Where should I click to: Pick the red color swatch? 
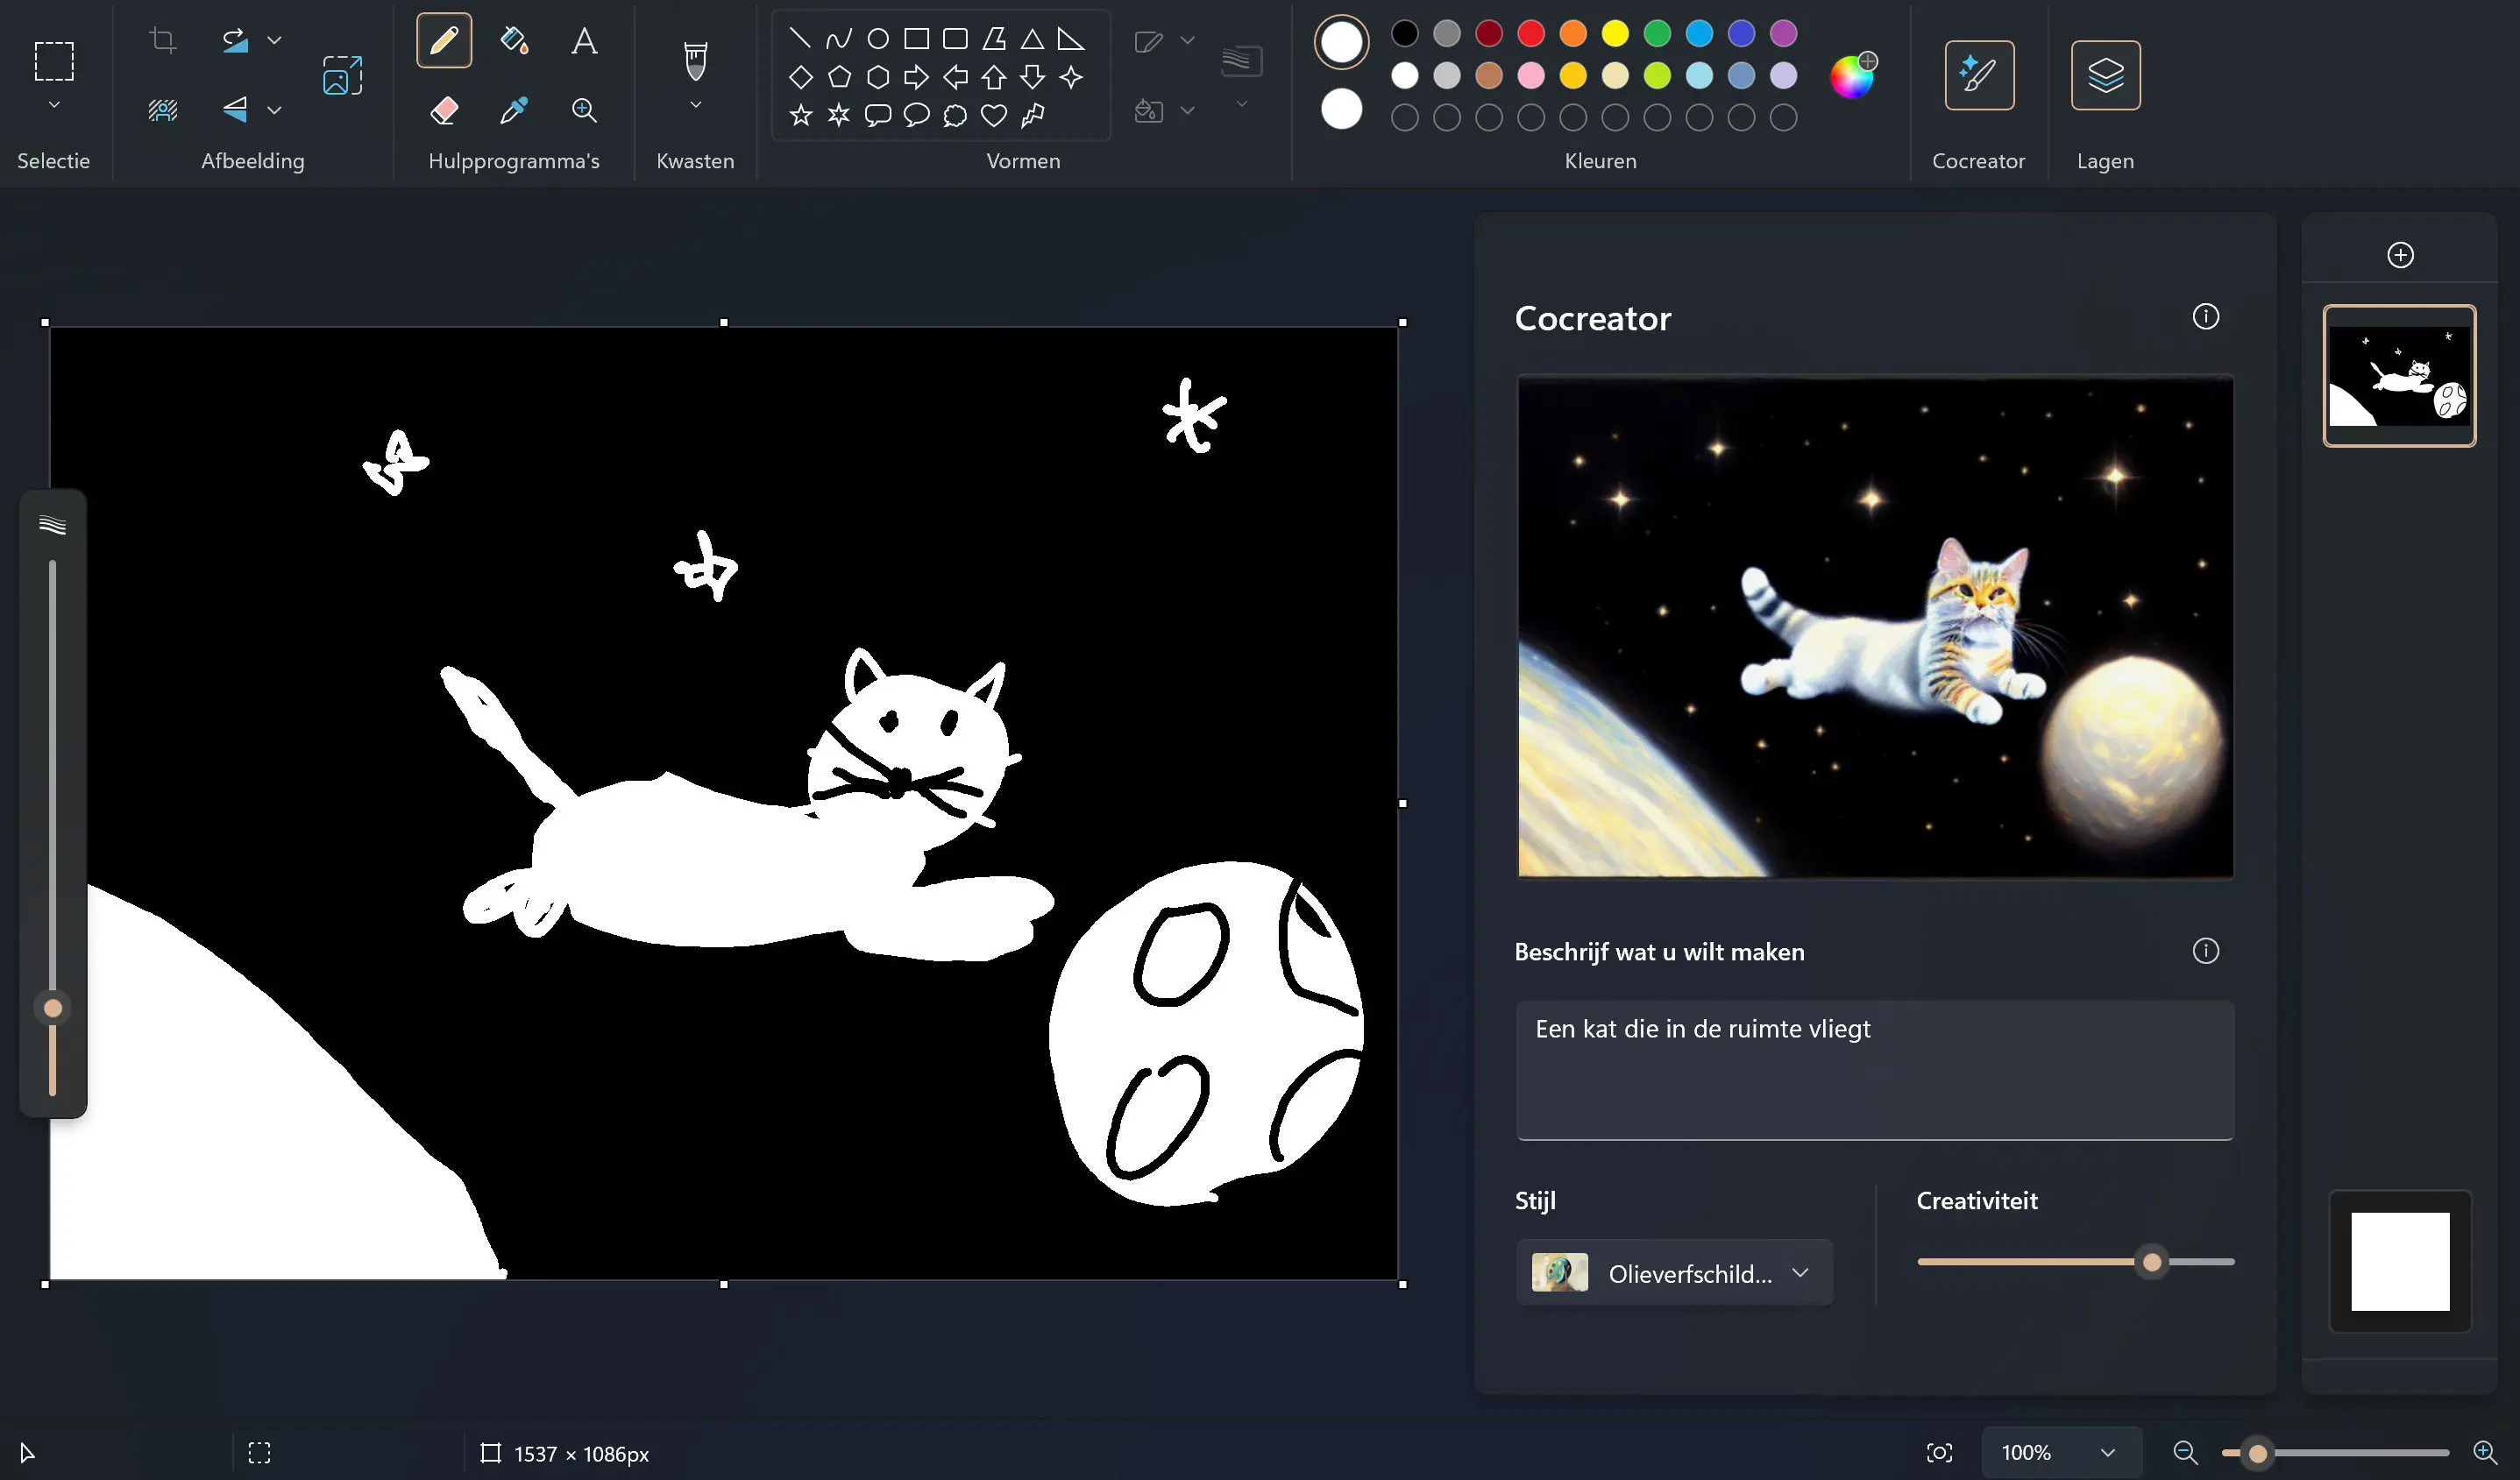pyautogui.click(x=1531, y=34)
